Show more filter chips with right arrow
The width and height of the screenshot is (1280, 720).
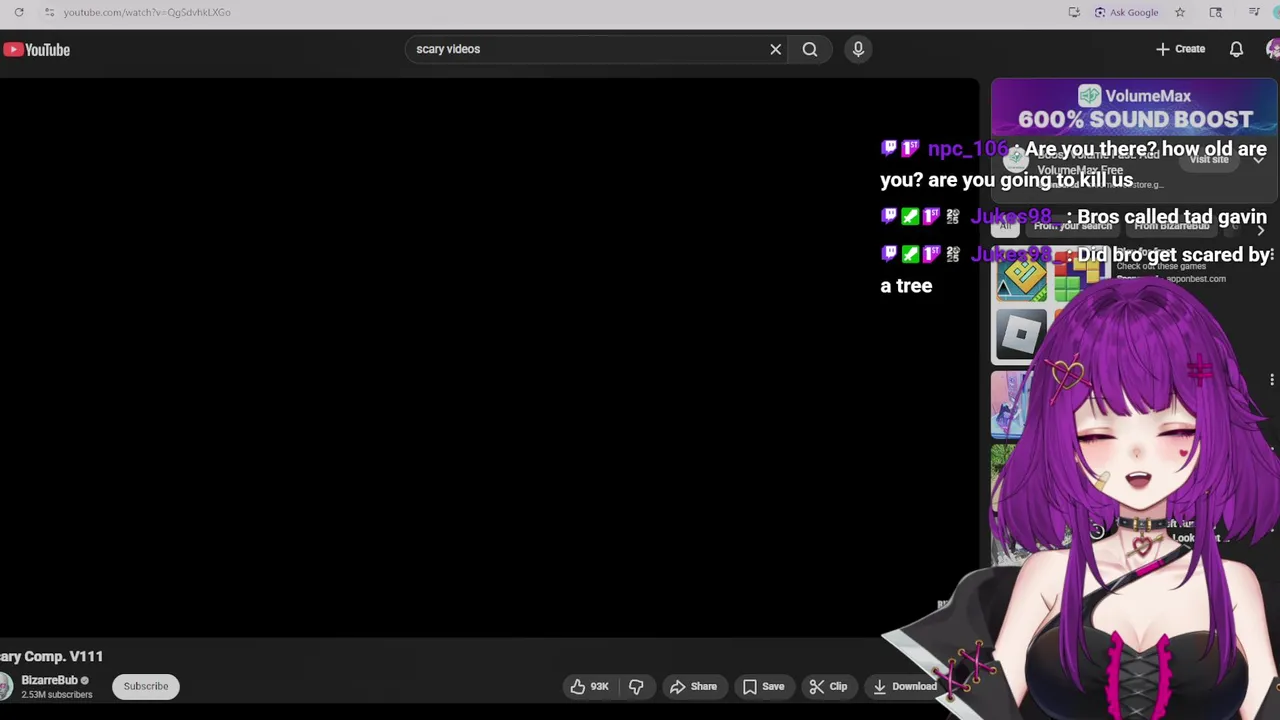click(1260, 229)
